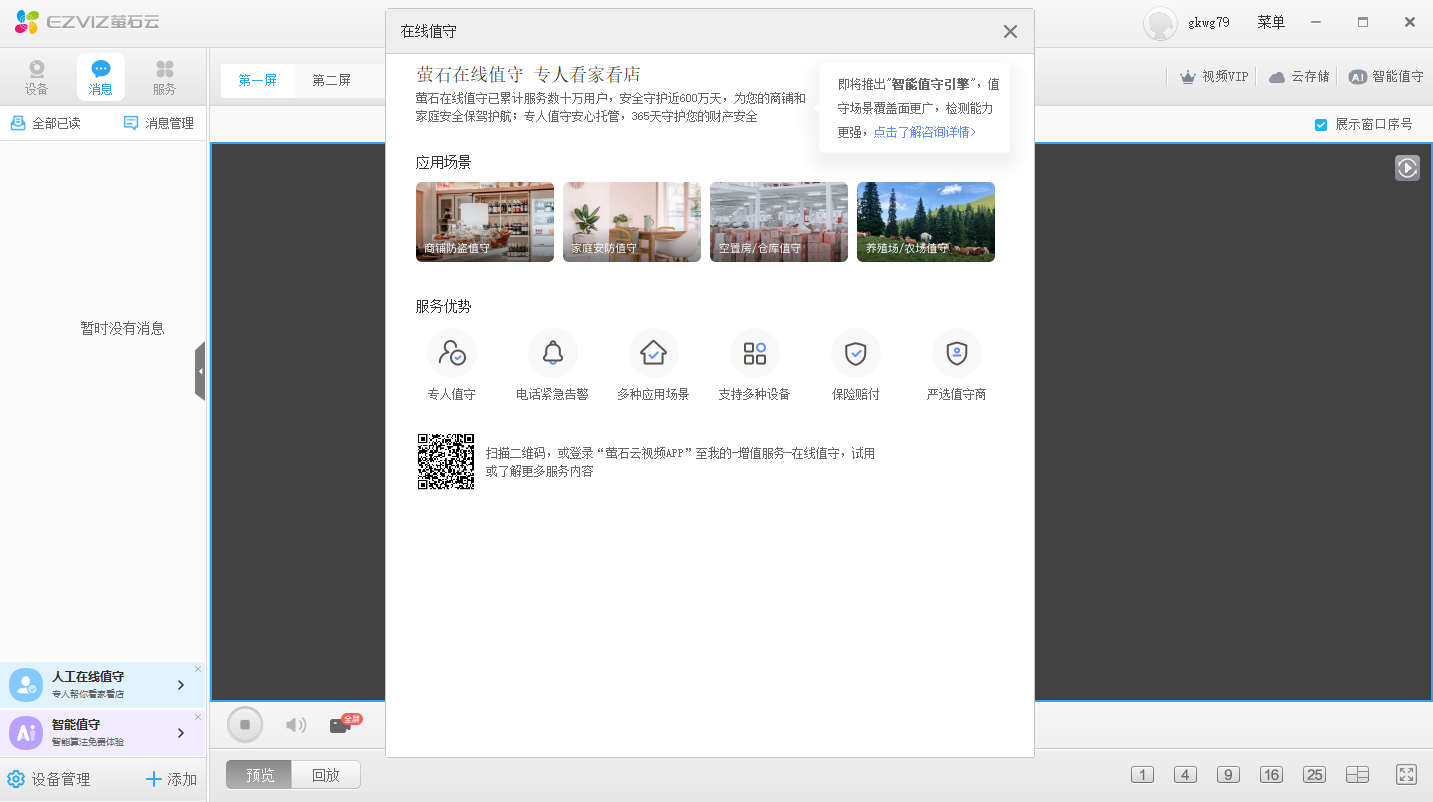The width and height of the screenshot is (1433, 802).
Task: Open the 养殖场/农场值守 scenario thumbnail
Action: click(x=926, y=222)
